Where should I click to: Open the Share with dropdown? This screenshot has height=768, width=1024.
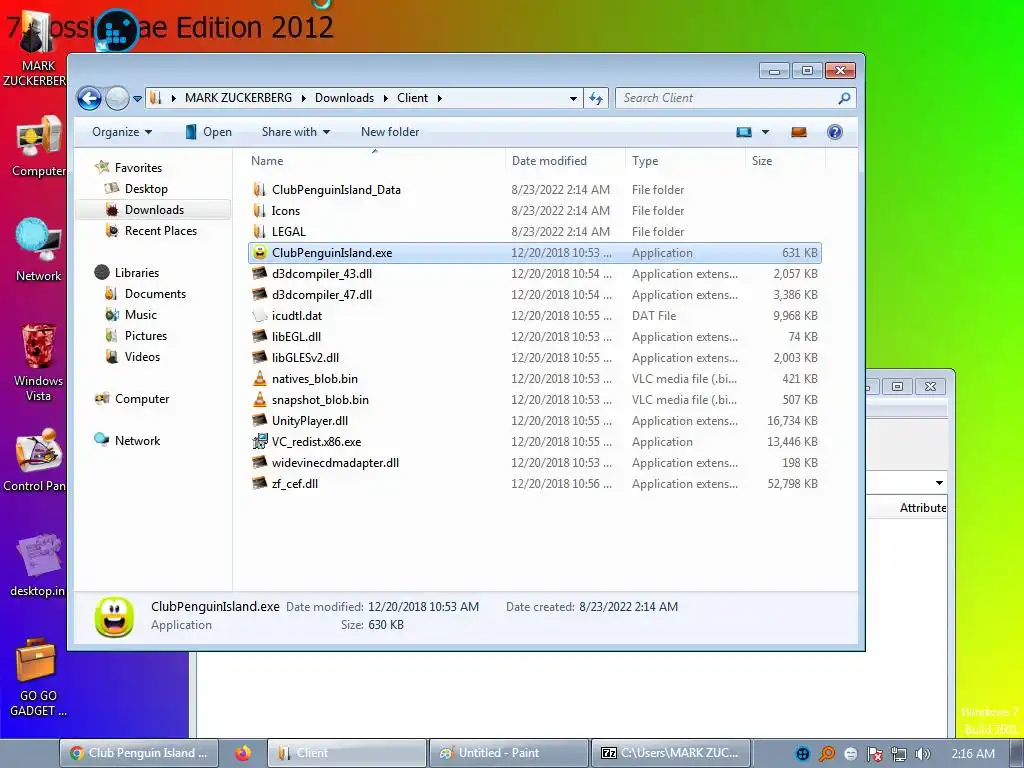[296, 132]
